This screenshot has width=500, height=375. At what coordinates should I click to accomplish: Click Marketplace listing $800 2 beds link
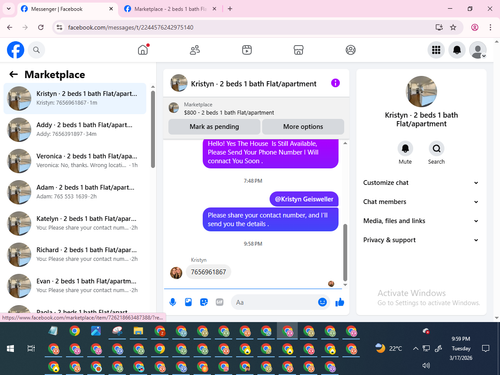point(229,113)
